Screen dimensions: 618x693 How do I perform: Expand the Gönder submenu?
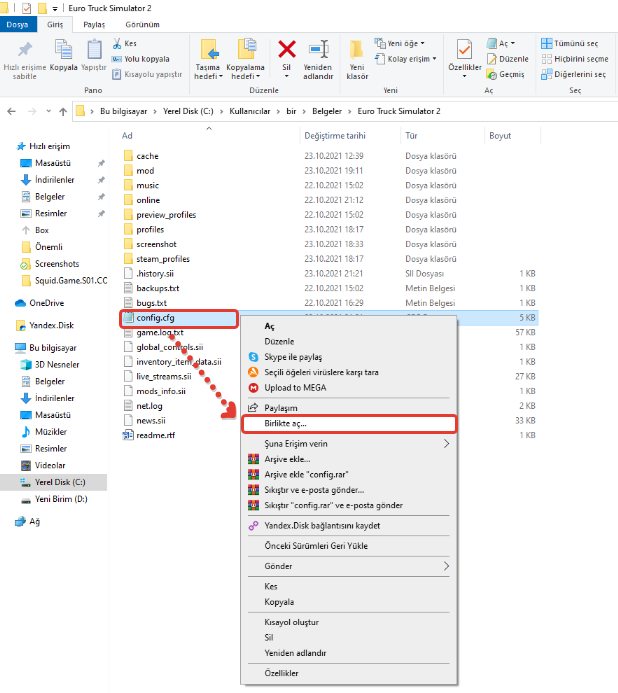coord(349,566)
